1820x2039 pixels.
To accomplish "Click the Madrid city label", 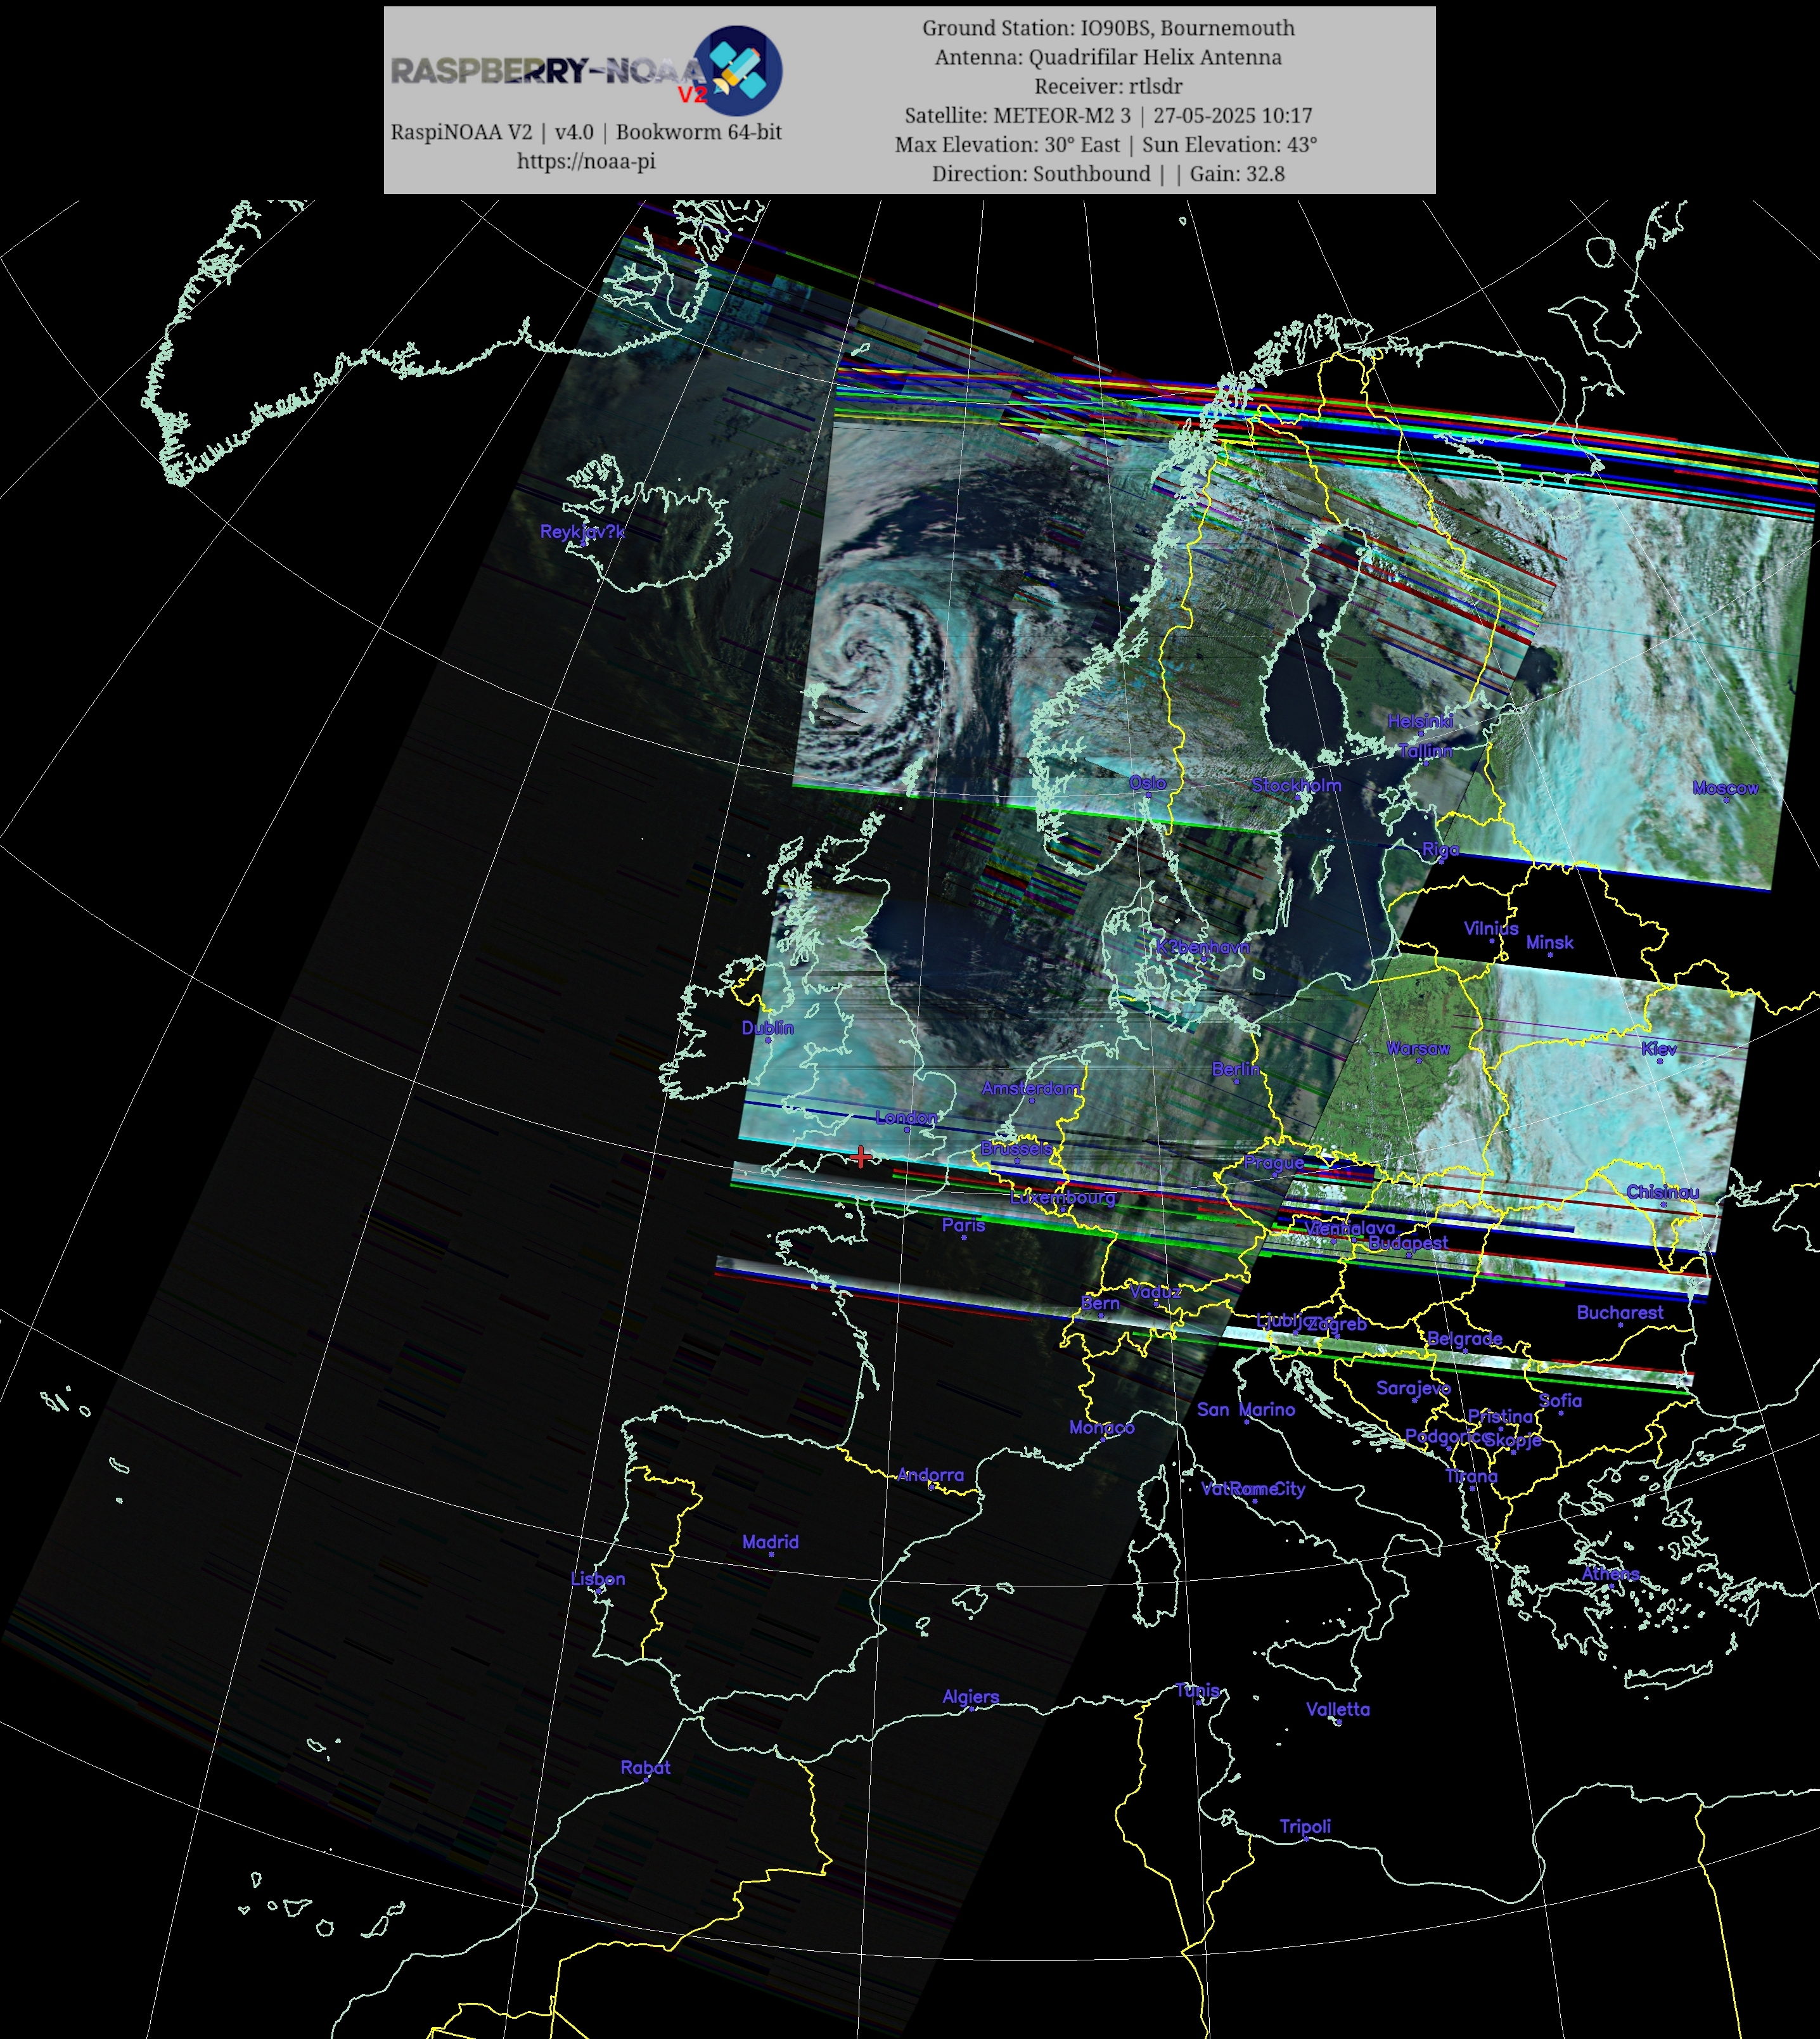I will [x=770, y=1541].
